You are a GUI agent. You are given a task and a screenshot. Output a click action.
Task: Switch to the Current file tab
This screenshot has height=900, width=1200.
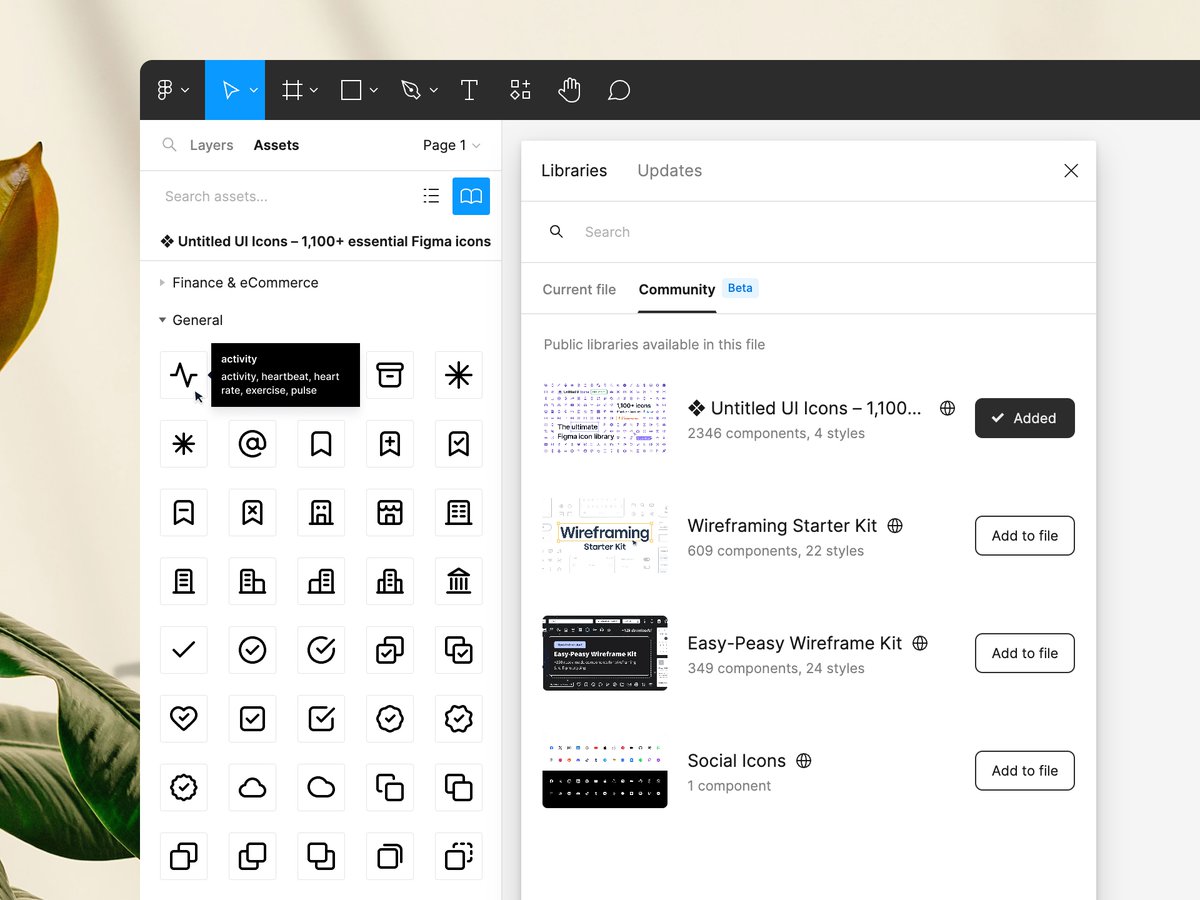click(578, 289)
